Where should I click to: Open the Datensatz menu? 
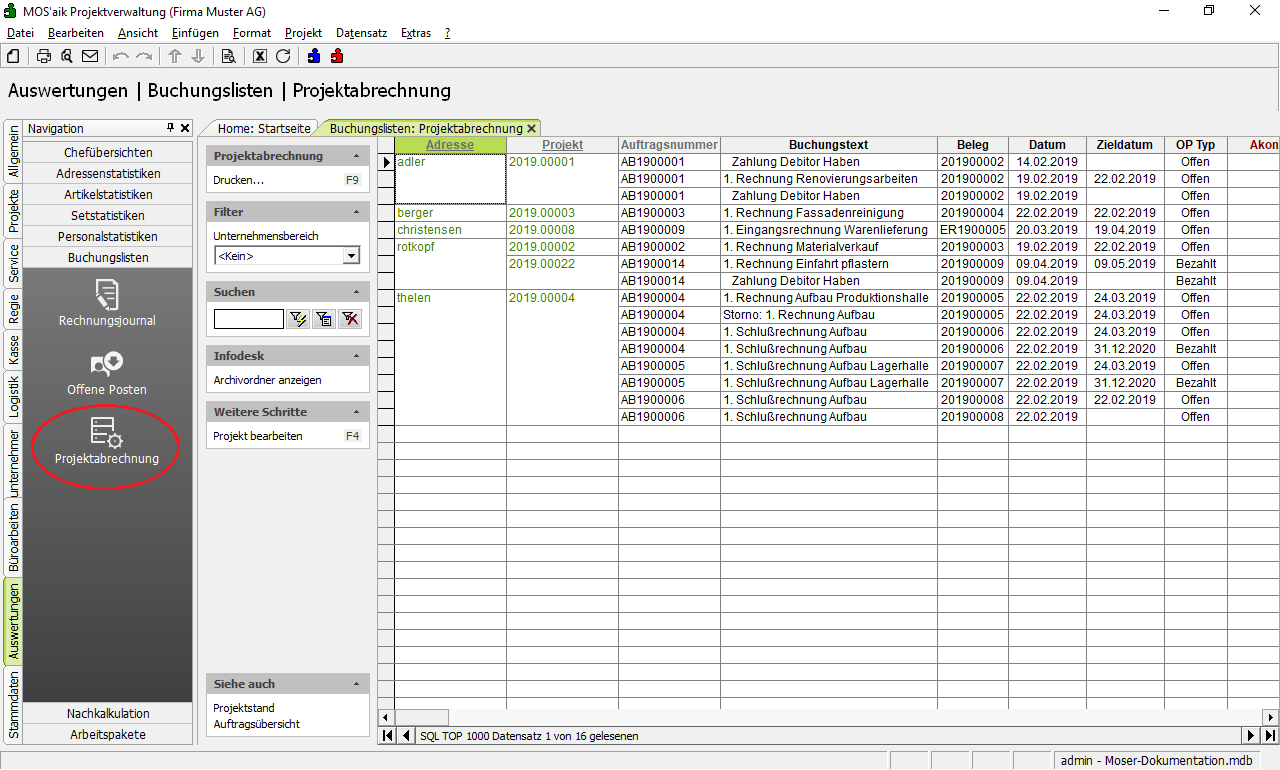click(x=361, y=33)
